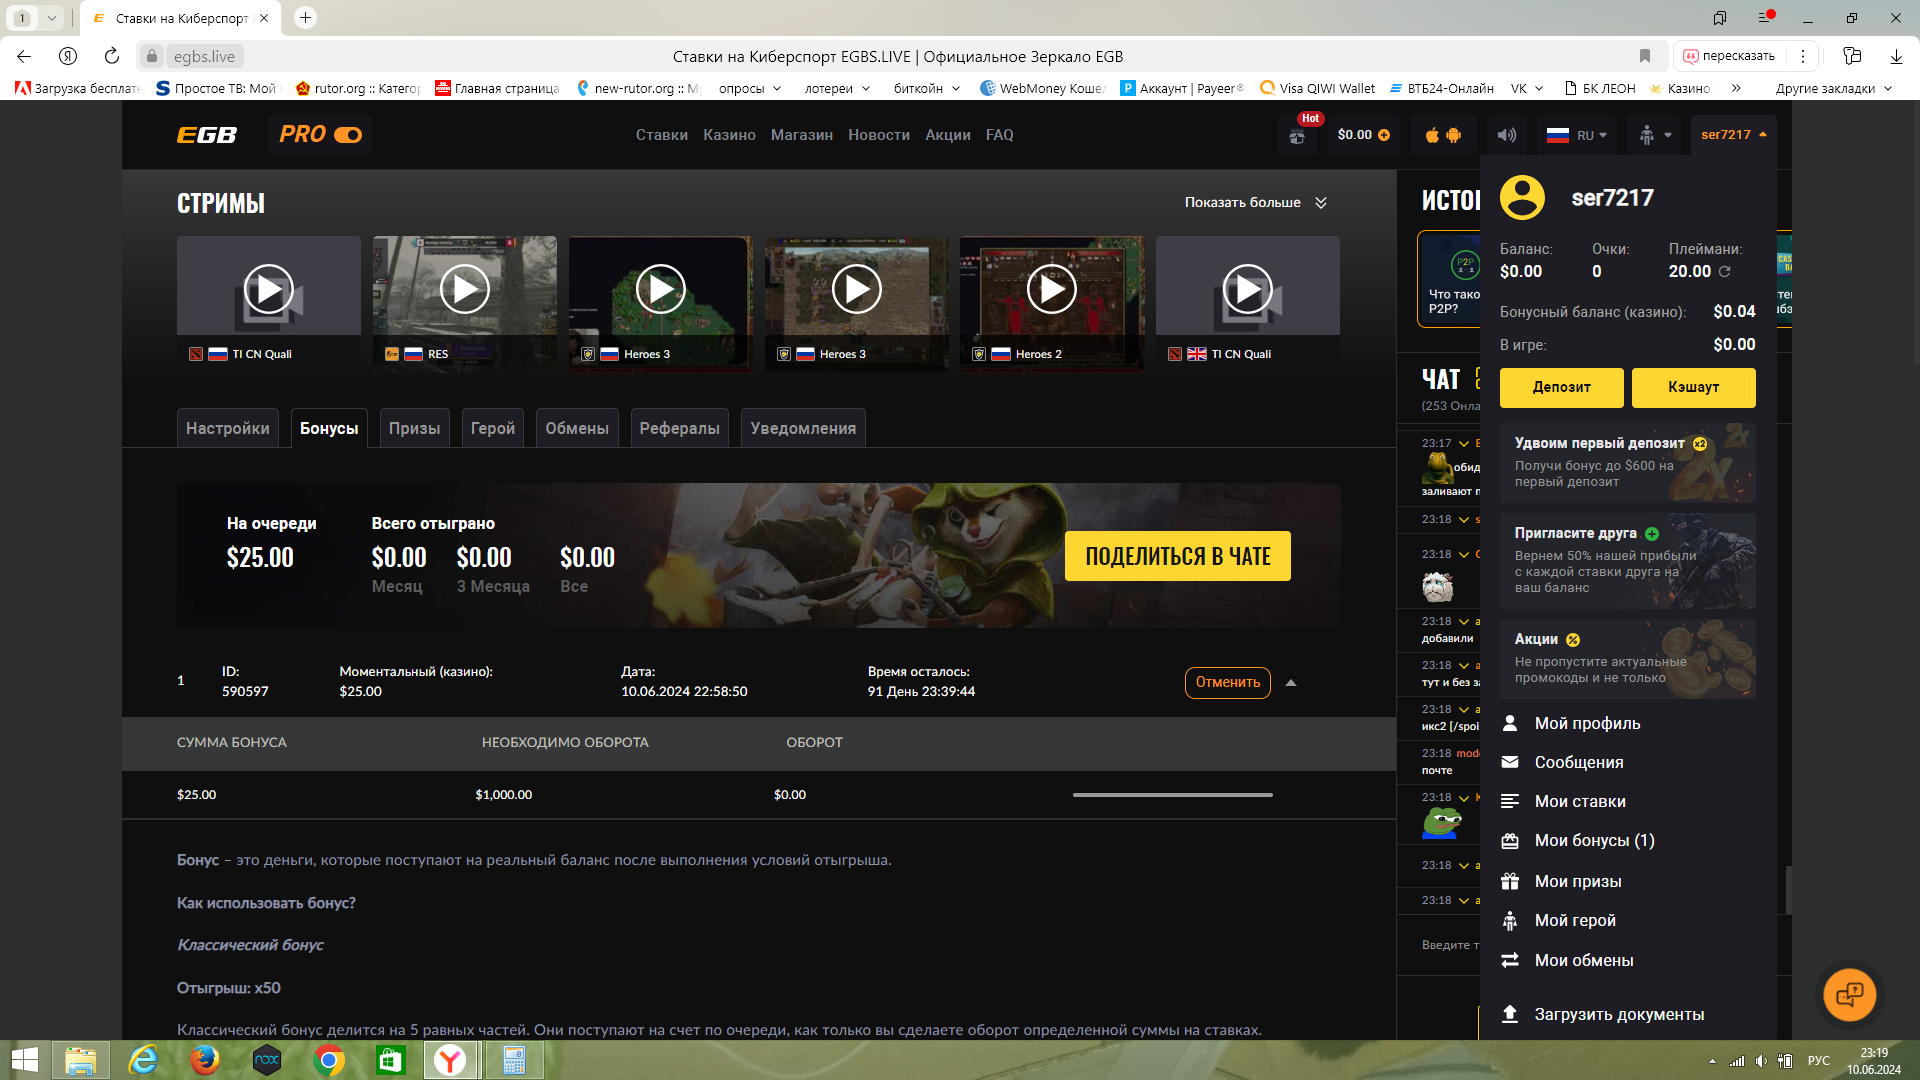Screen dimensions: 1920x1080
Task: Click the Apple/Android app icons
Action: click(1443, 135)
